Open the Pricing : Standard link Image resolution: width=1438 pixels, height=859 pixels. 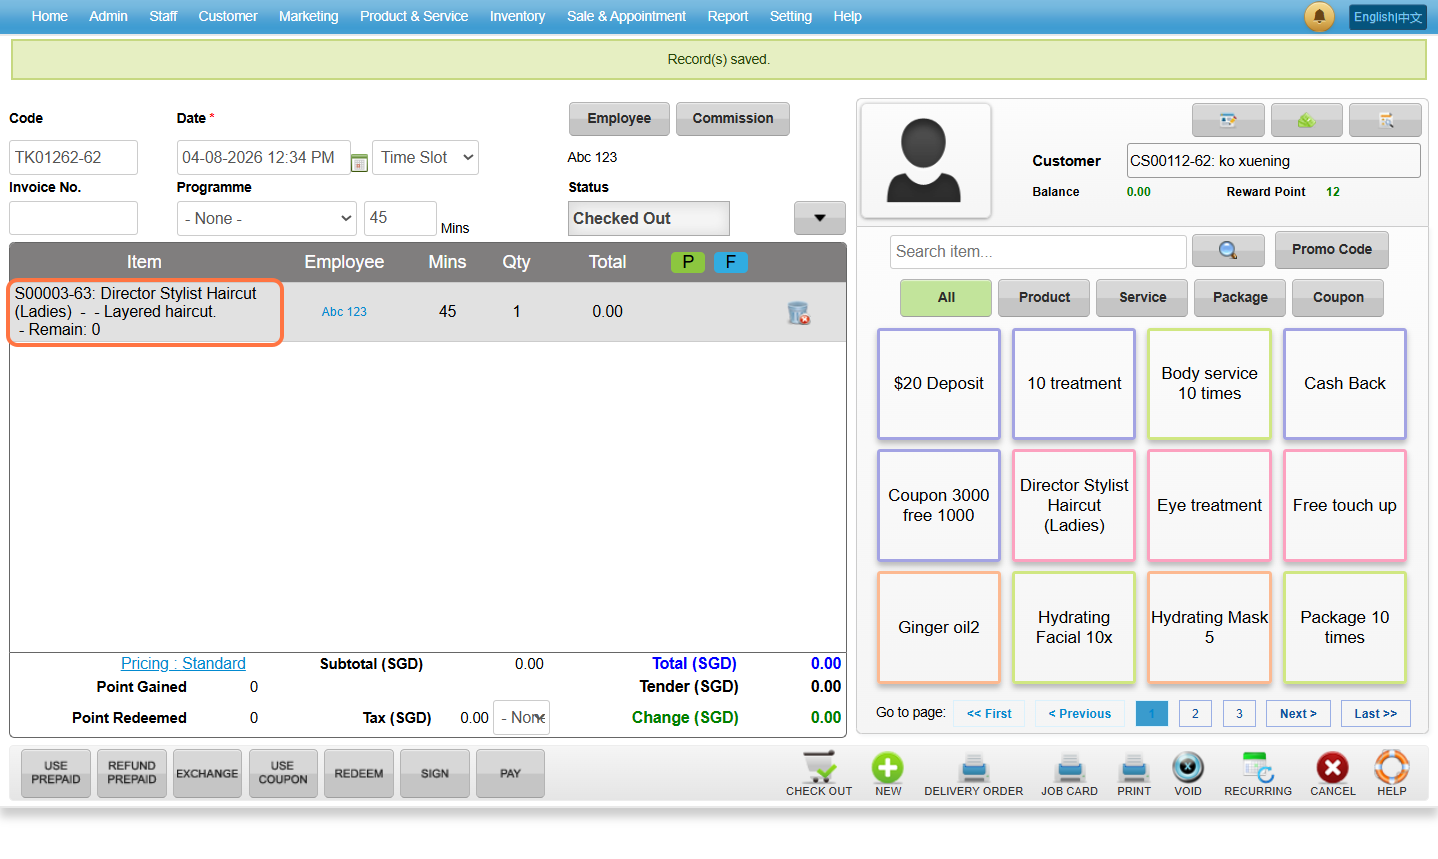click(x=183, y=663)
